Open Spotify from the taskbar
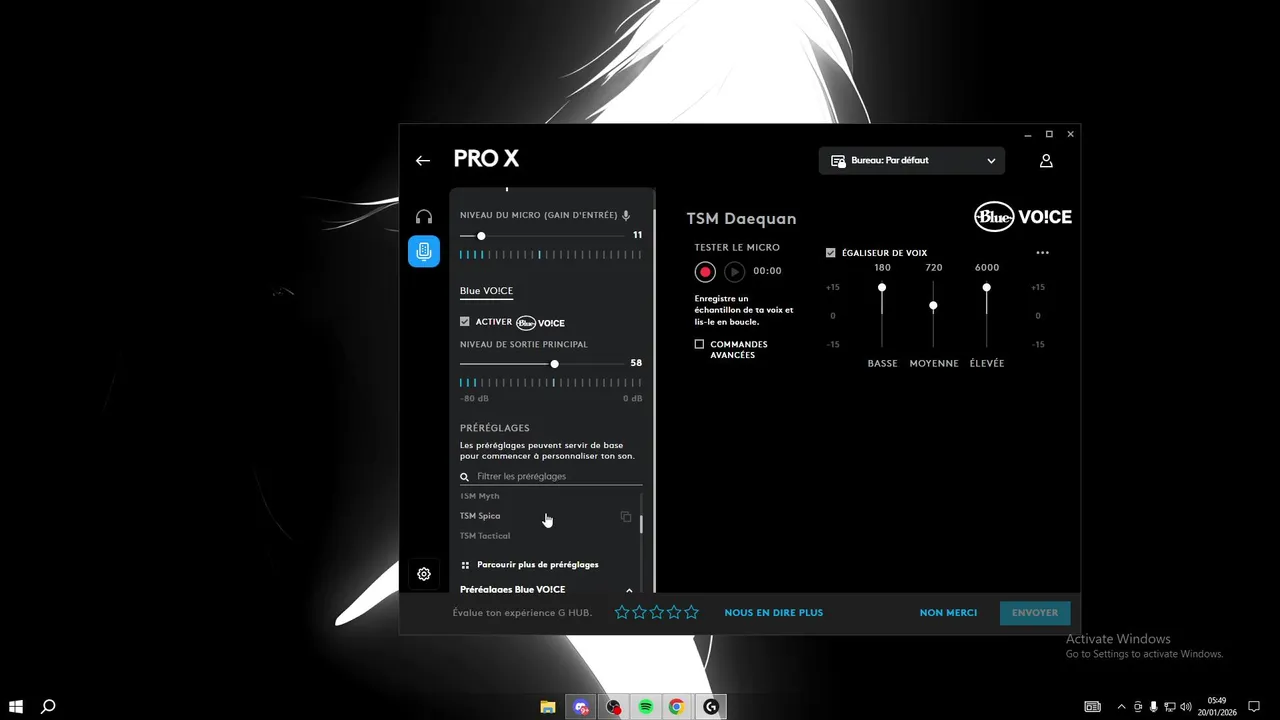 click(646, 707)
